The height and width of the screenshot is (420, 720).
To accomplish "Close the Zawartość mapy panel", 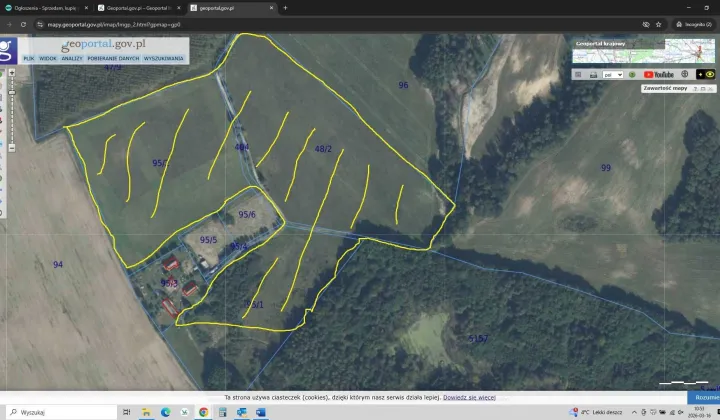I will coord(711,88).
